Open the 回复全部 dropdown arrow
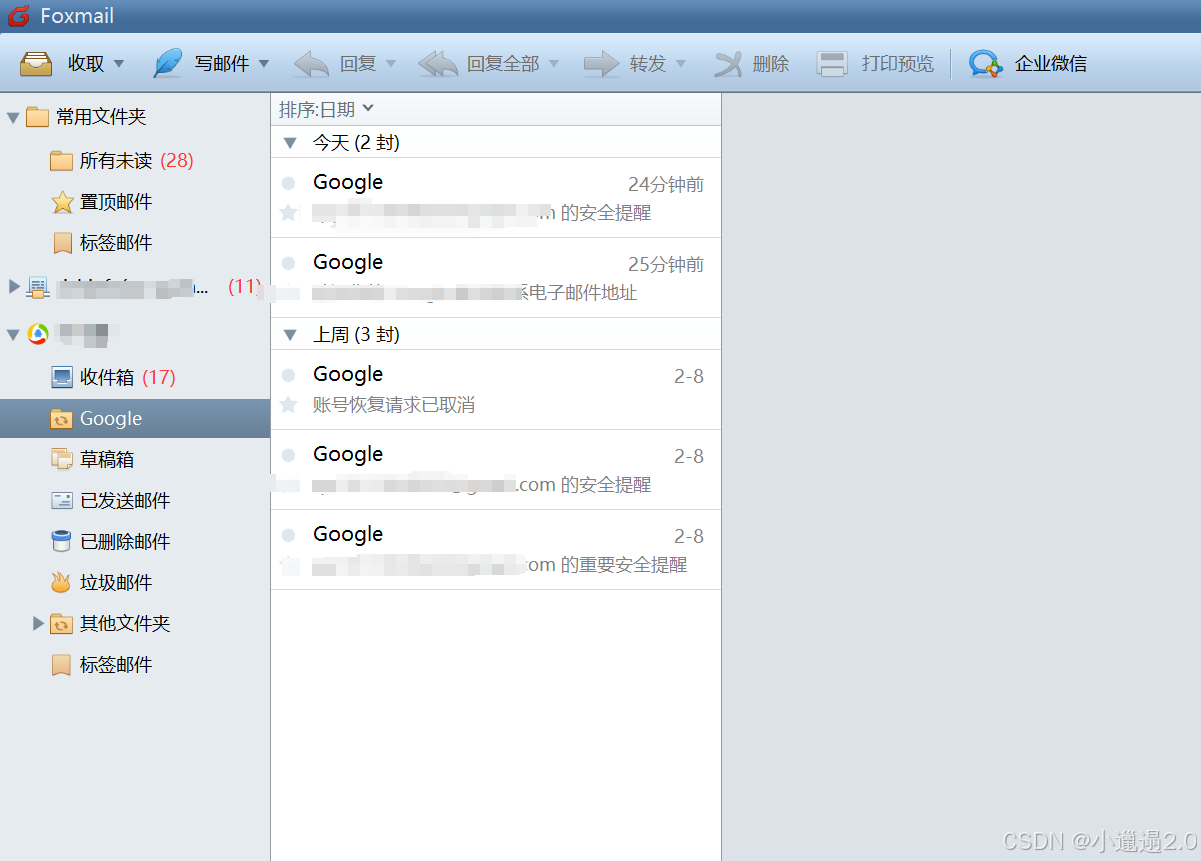Screen dimensions: 1201x861 pos(554,64)
